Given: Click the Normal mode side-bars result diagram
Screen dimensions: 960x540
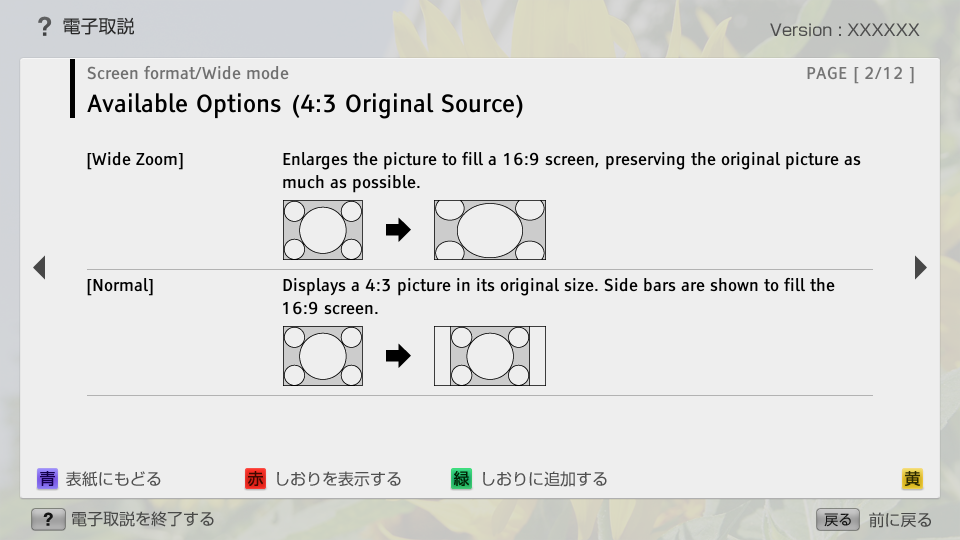Looking at the screenshot, I should pos(489,356).
